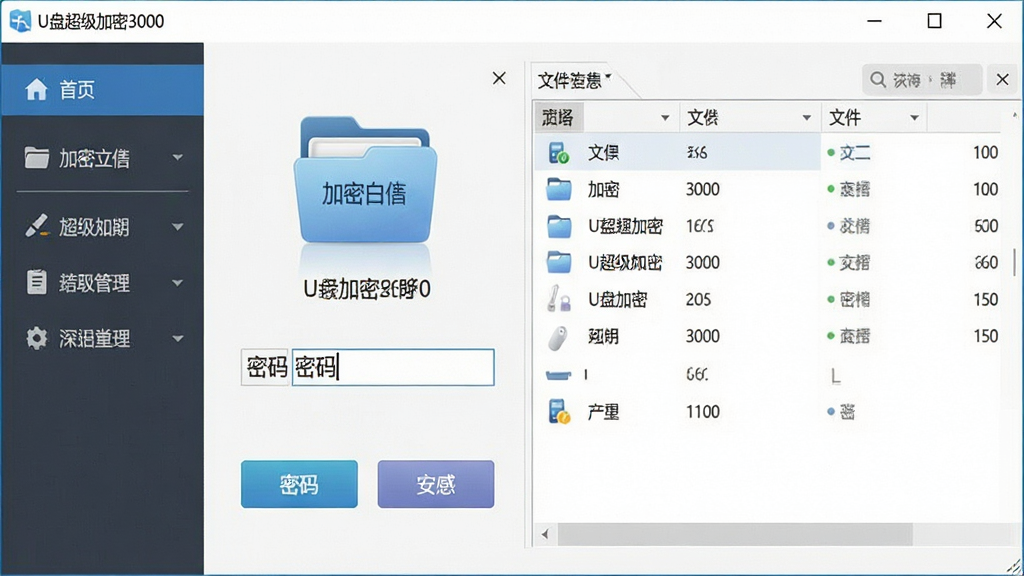Screen dimensions: 1024x576
Task: Open the dropdown arrow of the 文件 column header
Action: [914, 118]
